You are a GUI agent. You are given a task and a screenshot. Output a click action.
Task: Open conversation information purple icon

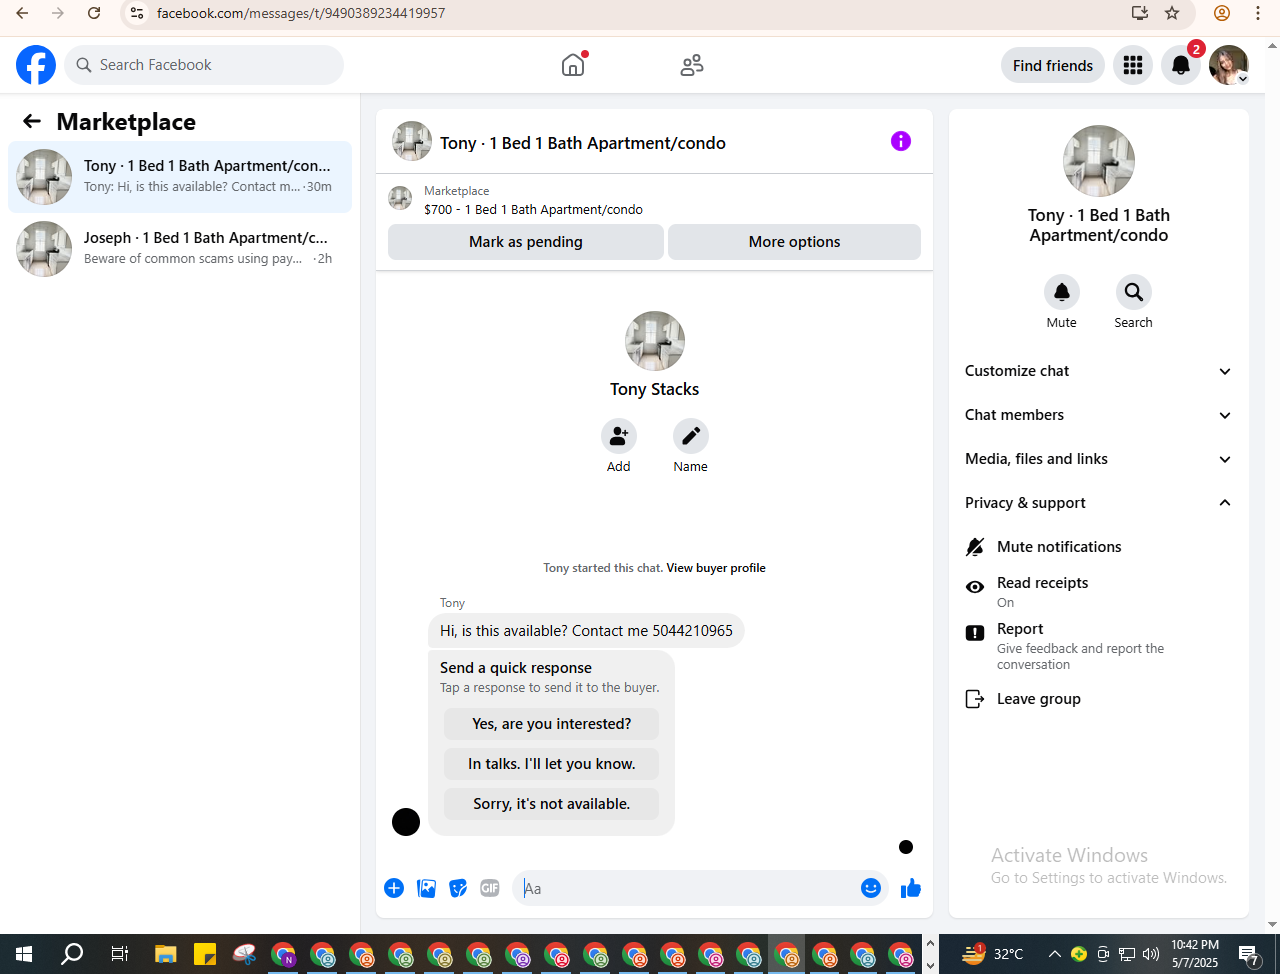tap(901, 141)
